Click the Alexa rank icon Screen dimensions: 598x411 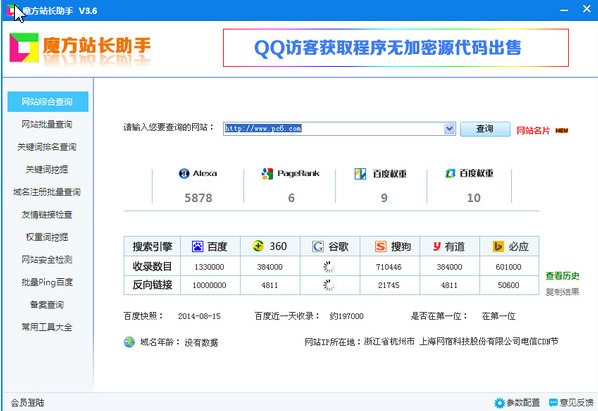184,173
